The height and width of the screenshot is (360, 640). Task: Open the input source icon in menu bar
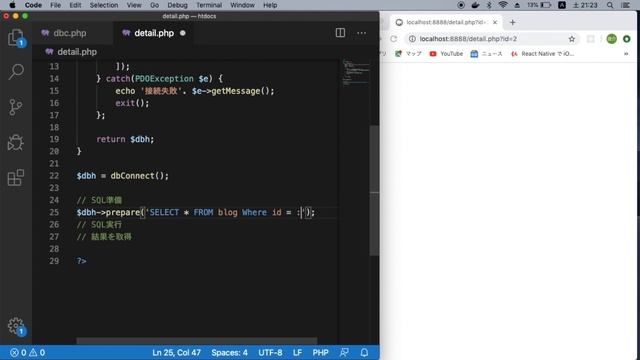[x=562, y=5]
